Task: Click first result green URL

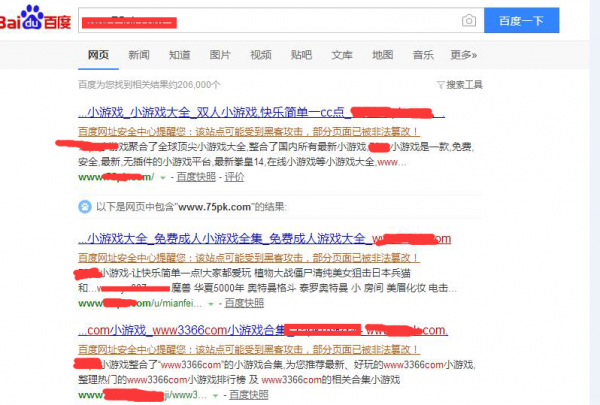Action: [116, 177]
